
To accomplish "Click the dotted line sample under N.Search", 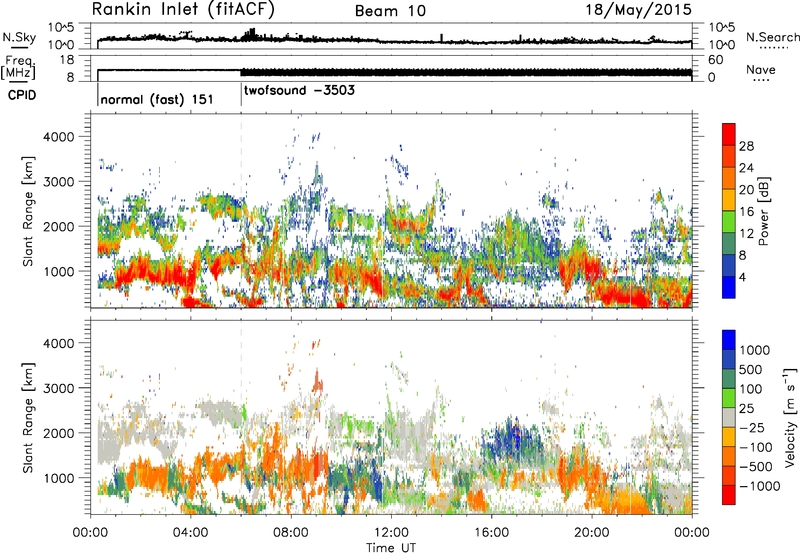I will [x=773, y=47].
